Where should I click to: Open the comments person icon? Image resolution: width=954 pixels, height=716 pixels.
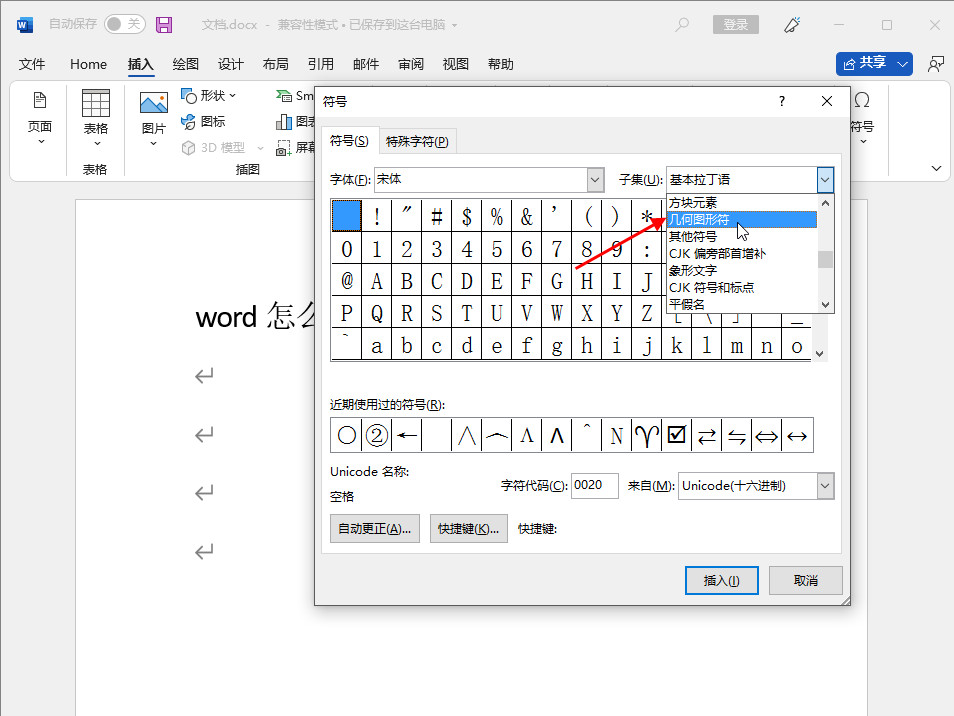point(935,64)
